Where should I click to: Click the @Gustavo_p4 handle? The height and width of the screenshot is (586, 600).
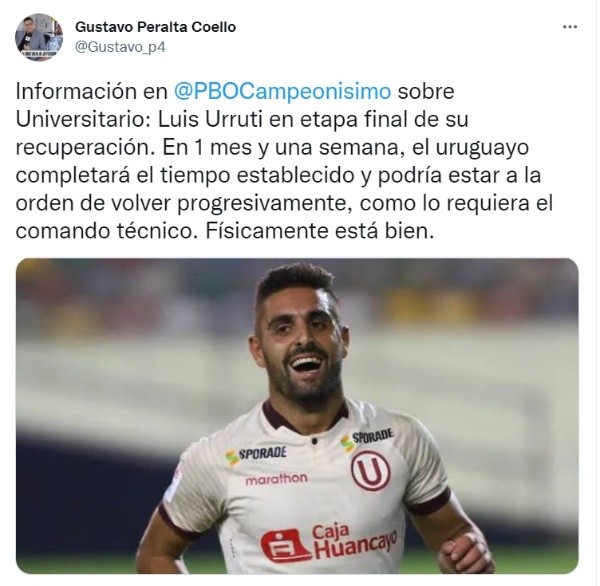(120, 47)
